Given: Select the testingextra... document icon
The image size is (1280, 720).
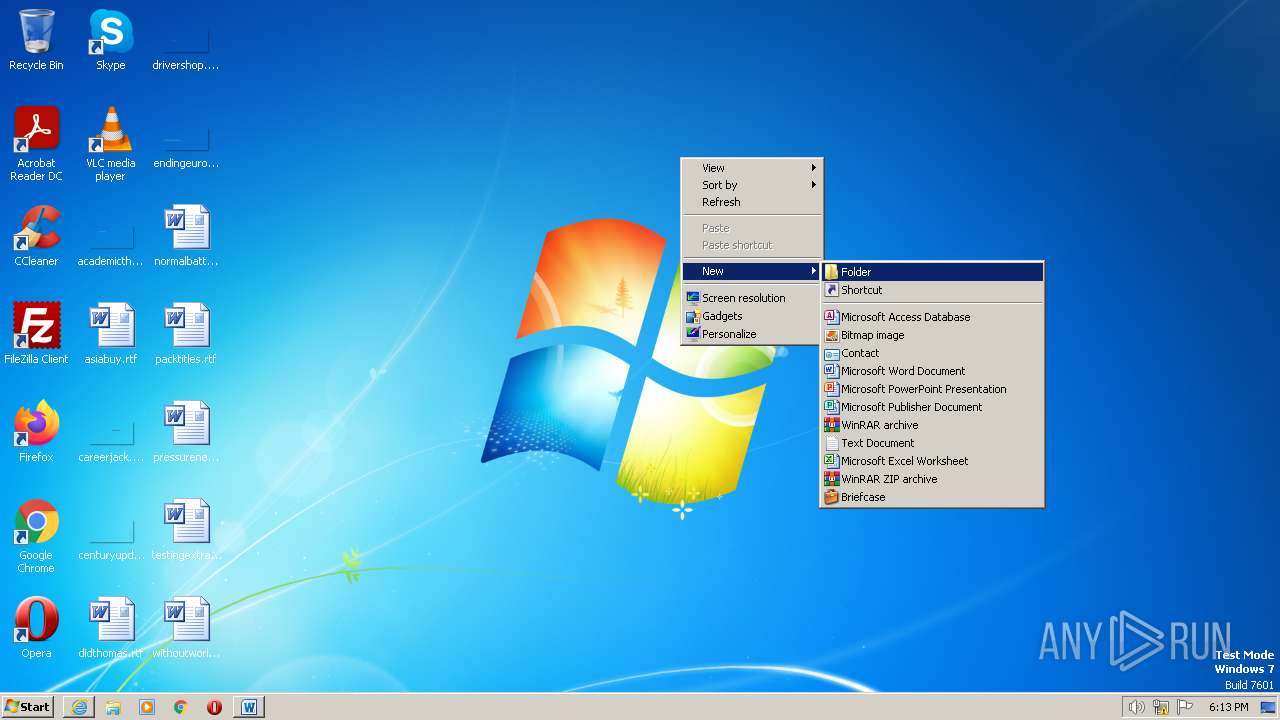Looking at the screenshot, I should 185,530.
